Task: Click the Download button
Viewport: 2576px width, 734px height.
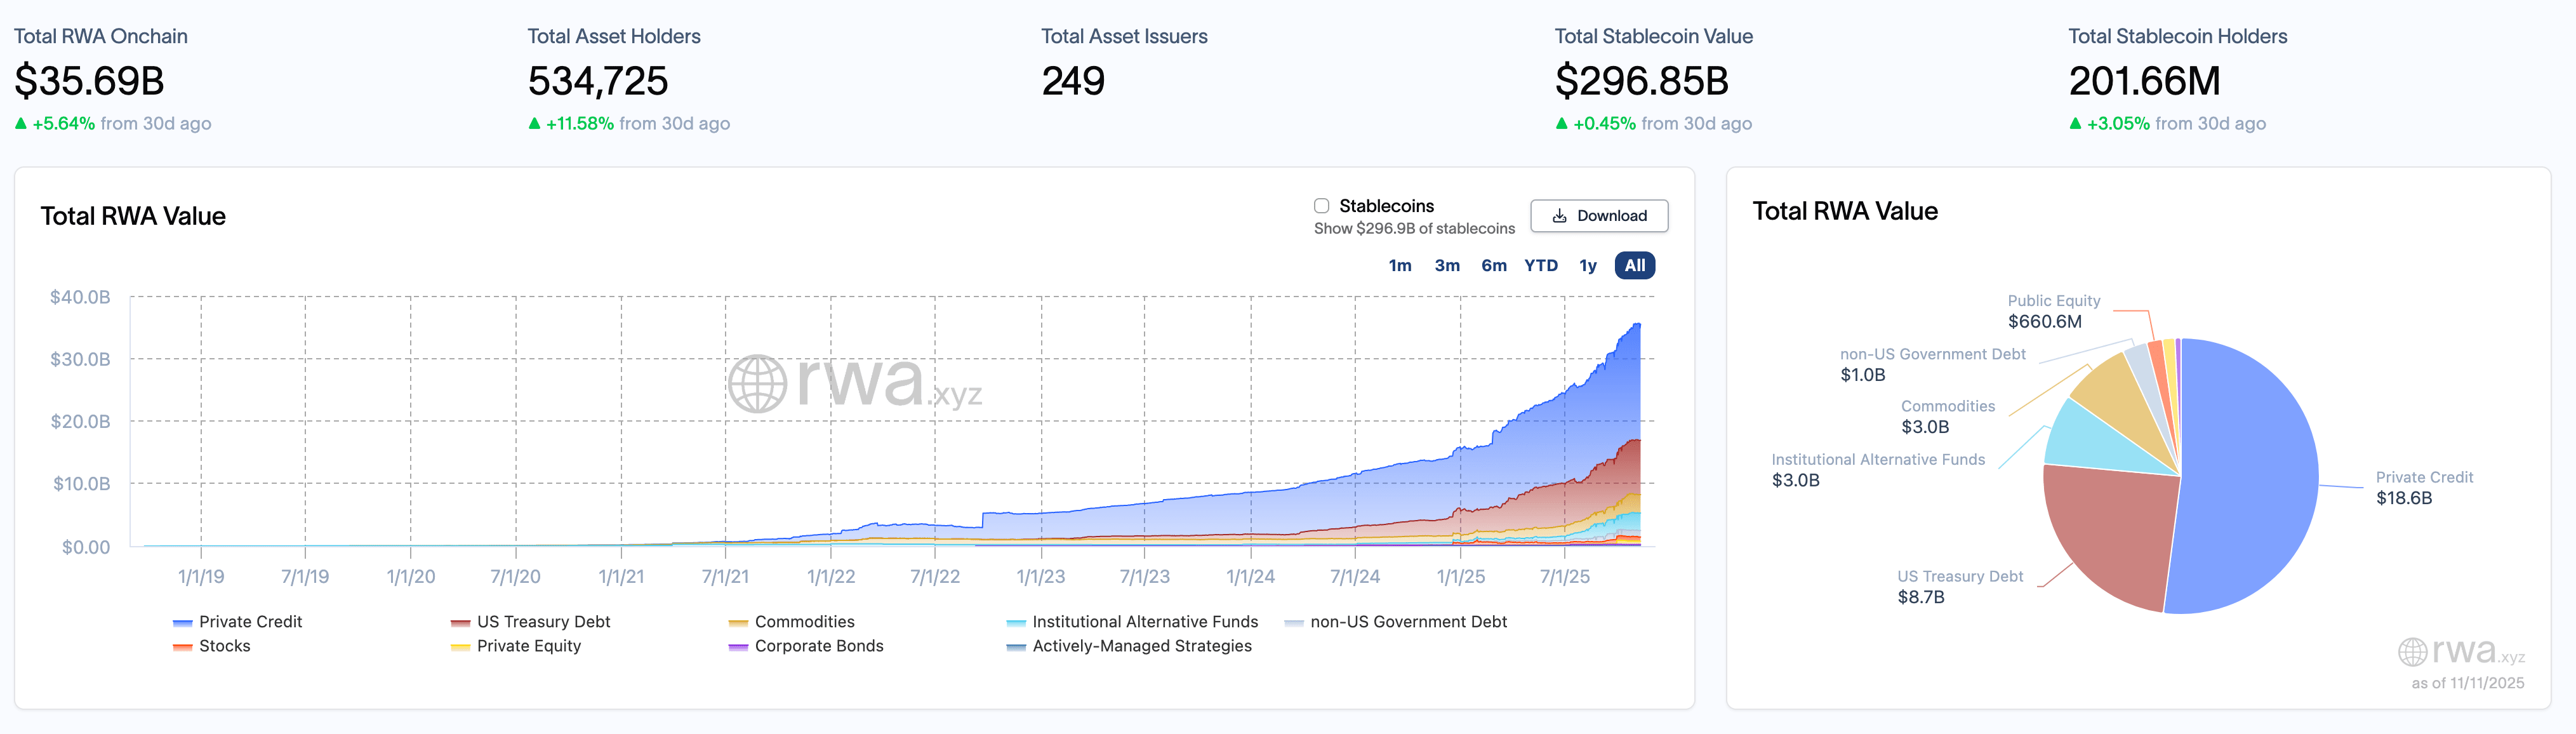Action: click(1598, 216)
